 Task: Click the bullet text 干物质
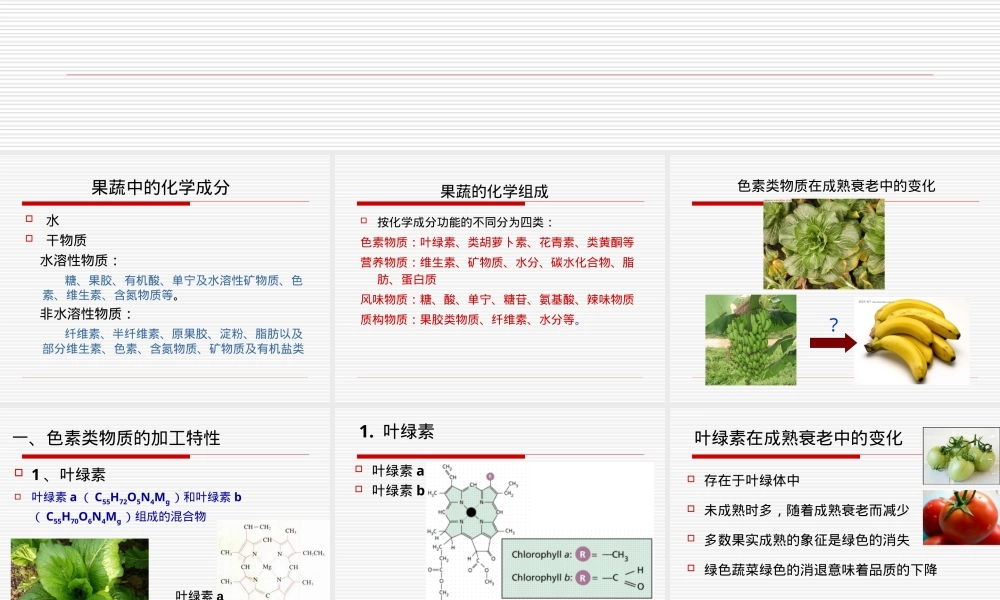[x=66, y=240]
